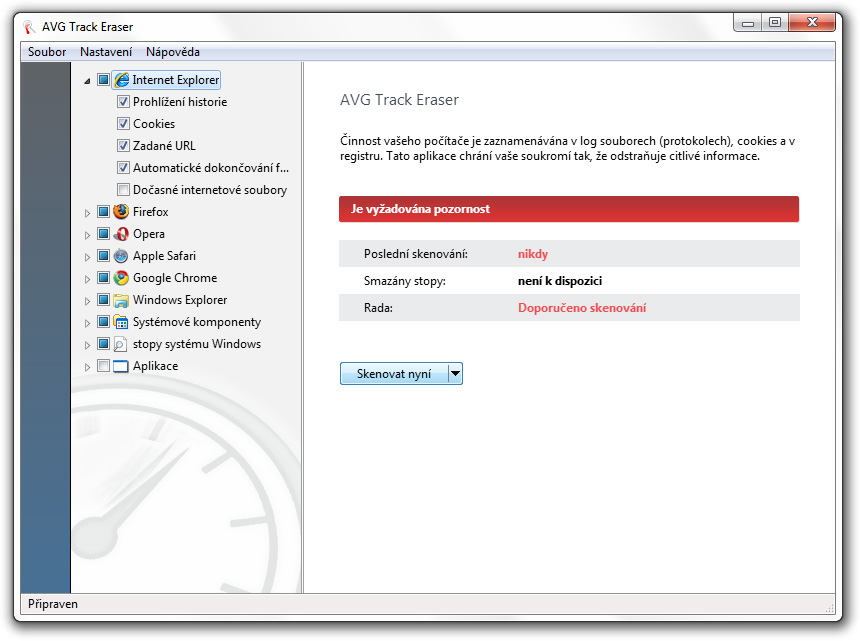Image resolution: width=860 pixels, height=641 pixels.
Task: Click the Firefox browser icon
Action: [x=121, y=212]
